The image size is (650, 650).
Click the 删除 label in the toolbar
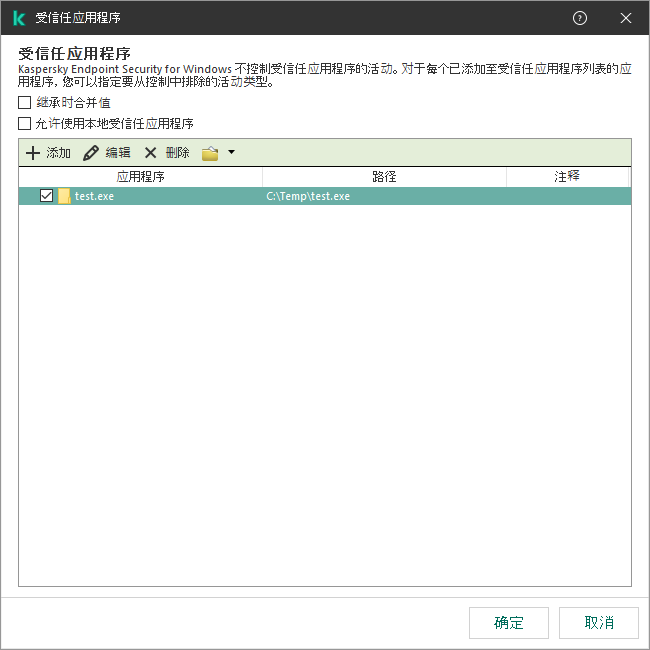click(178, 153)
